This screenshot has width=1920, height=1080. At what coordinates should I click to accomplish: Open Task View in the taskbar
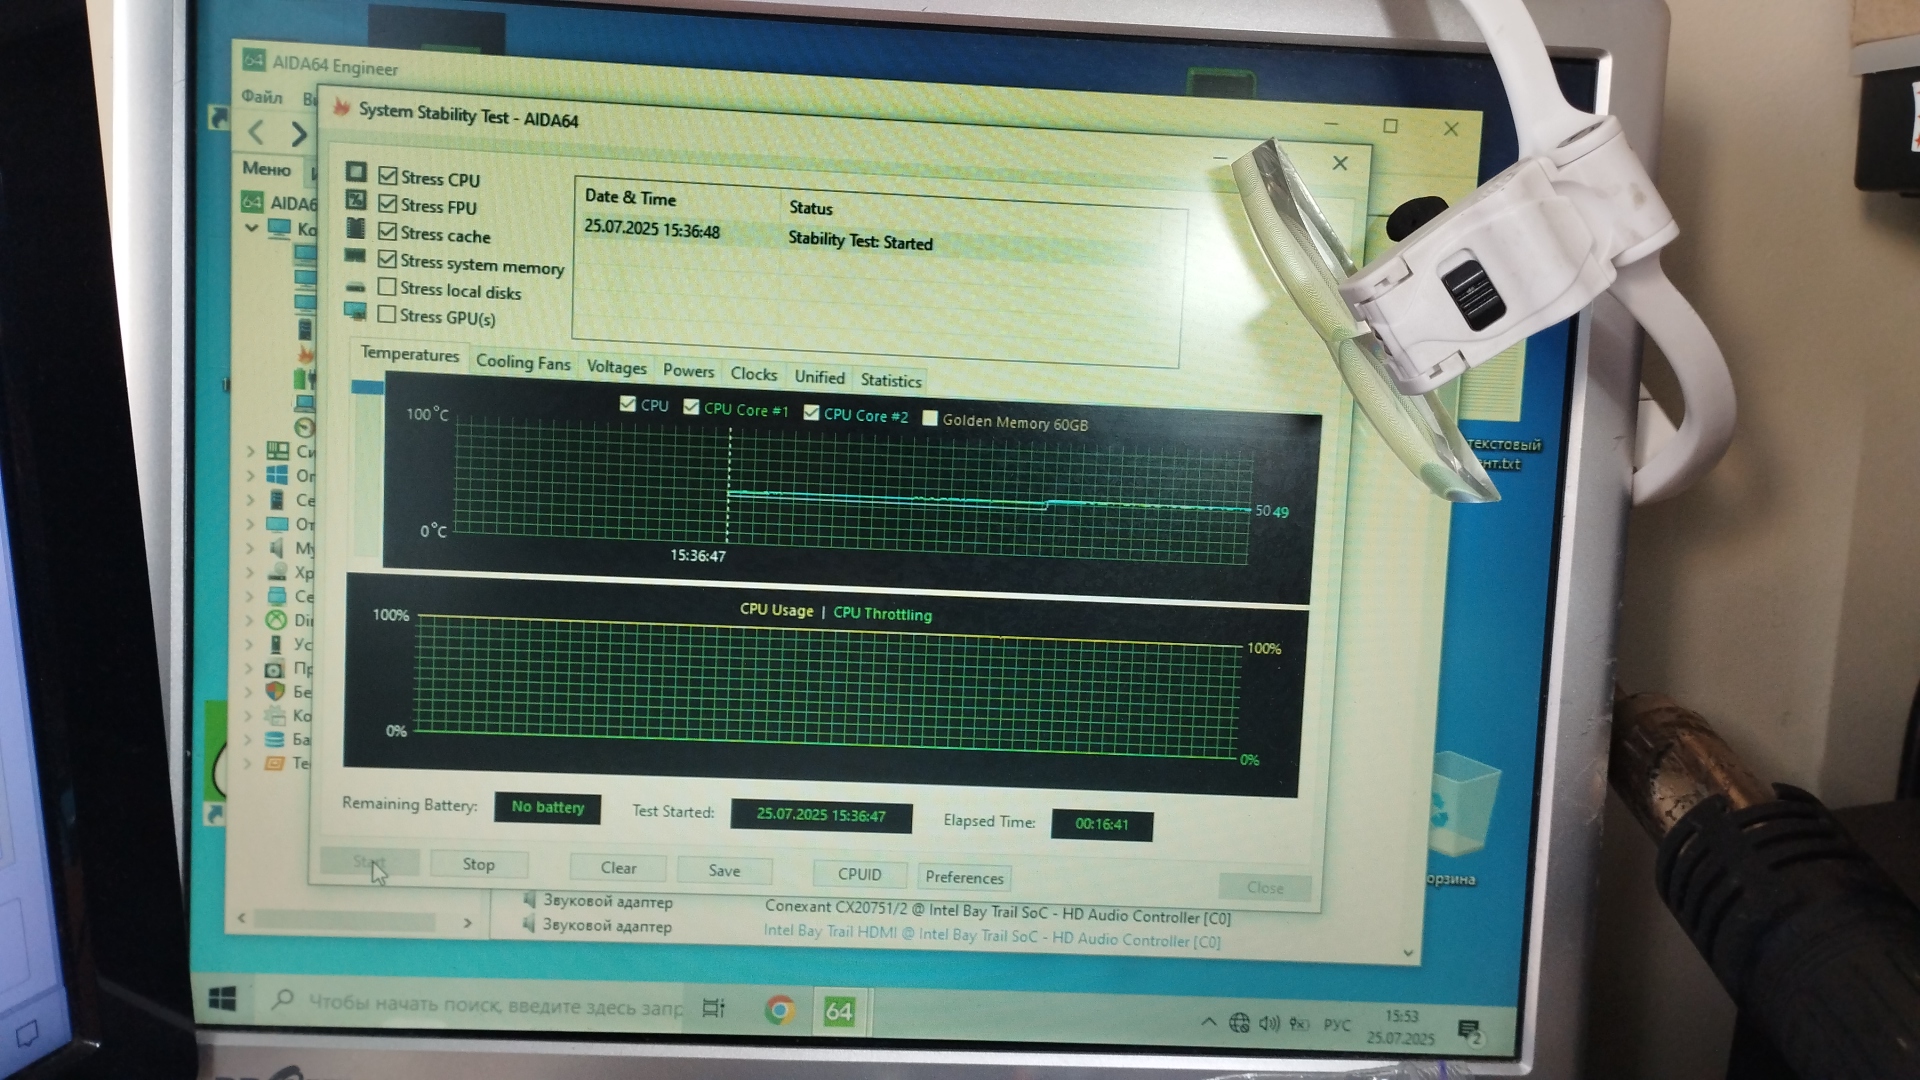point(713,1008)
